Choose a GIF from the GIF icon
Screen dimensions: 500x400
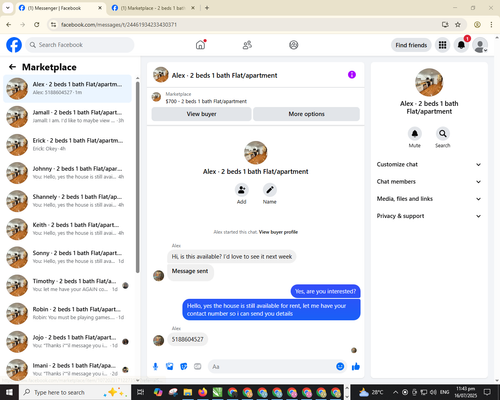198,367
